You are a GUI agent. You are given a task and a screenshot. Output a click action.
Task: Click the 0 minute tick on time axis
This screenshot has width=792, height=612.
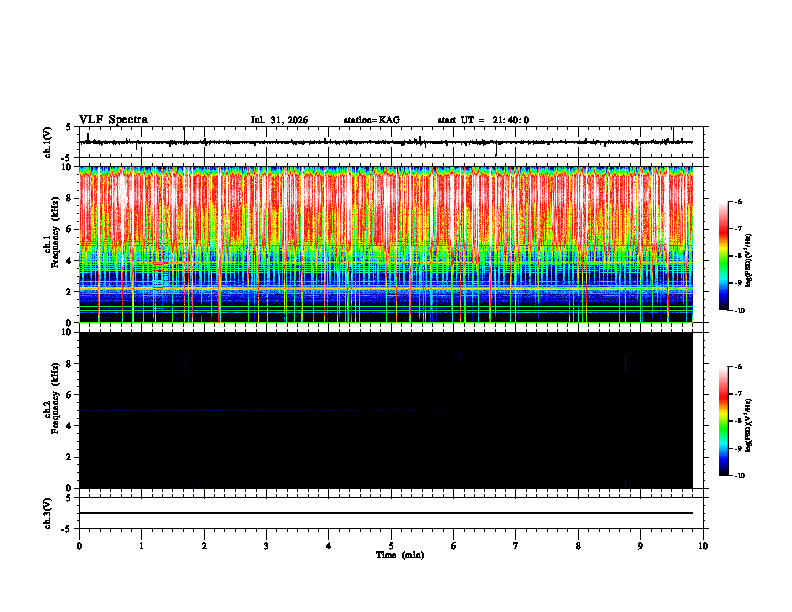pos(79,546)
